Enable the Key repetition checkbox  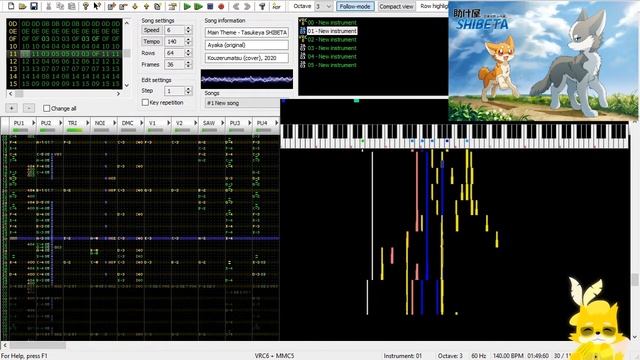pos(145,102)
